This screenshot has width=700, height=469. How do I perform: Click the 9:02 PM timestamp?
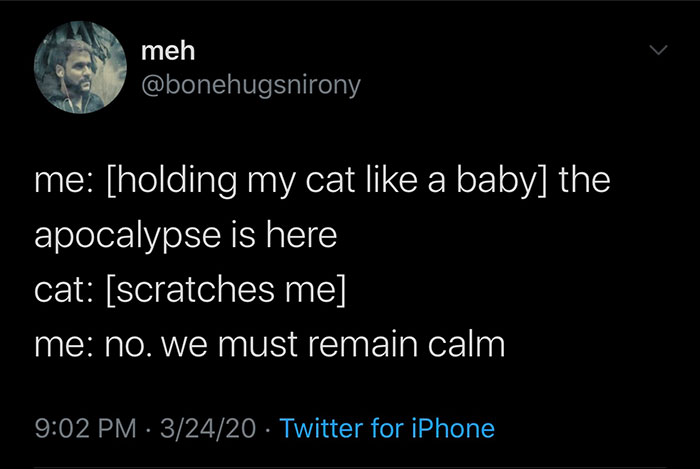point(85,428)
